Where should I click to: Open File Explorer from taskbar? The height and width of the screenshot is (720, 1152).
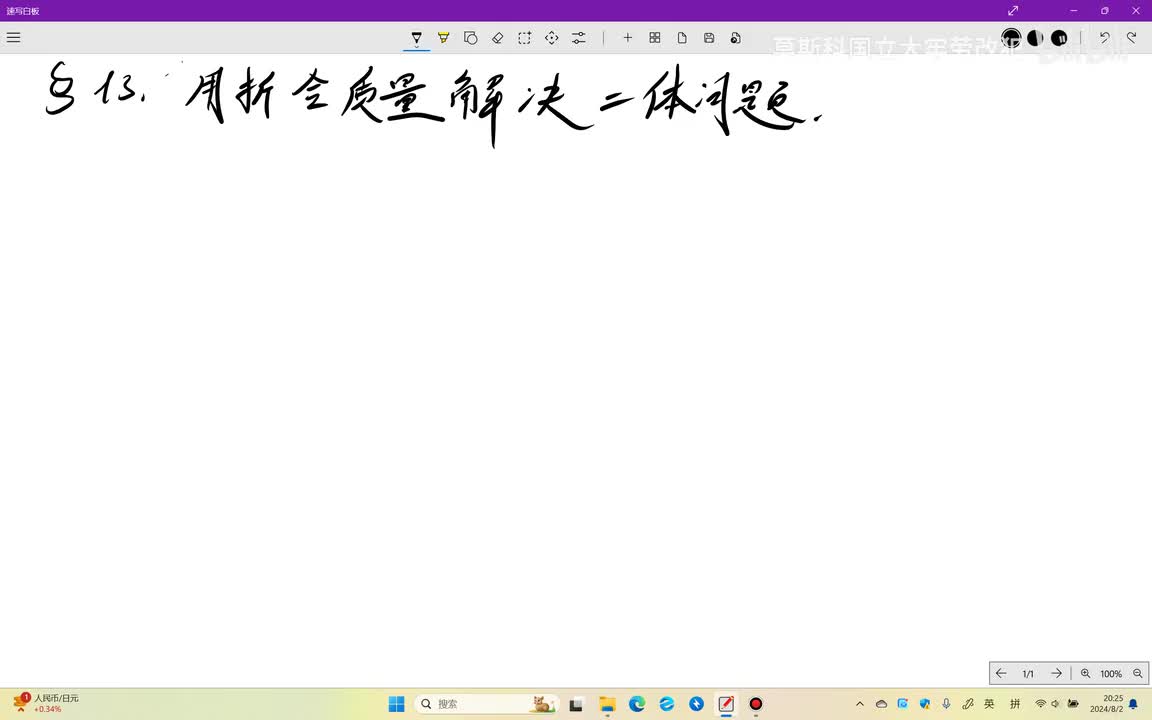click(607, 704)
